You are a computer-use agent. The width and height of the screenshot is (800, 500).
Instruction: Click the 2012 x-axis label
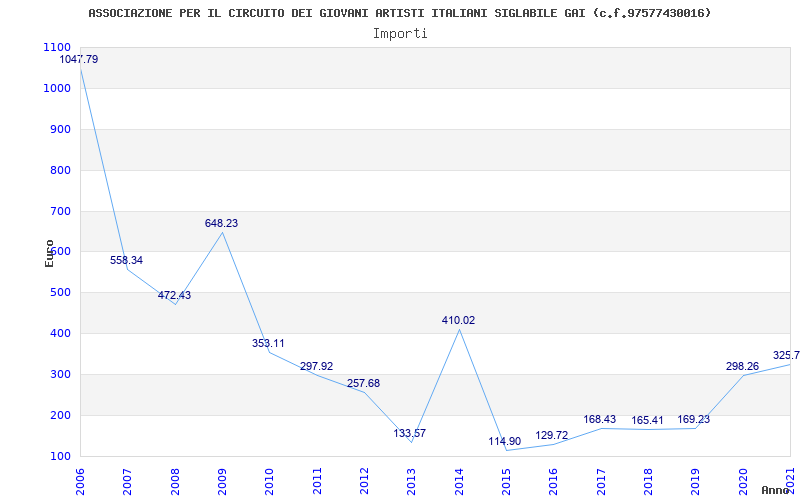pyautogui.click(x=364, y=481)
